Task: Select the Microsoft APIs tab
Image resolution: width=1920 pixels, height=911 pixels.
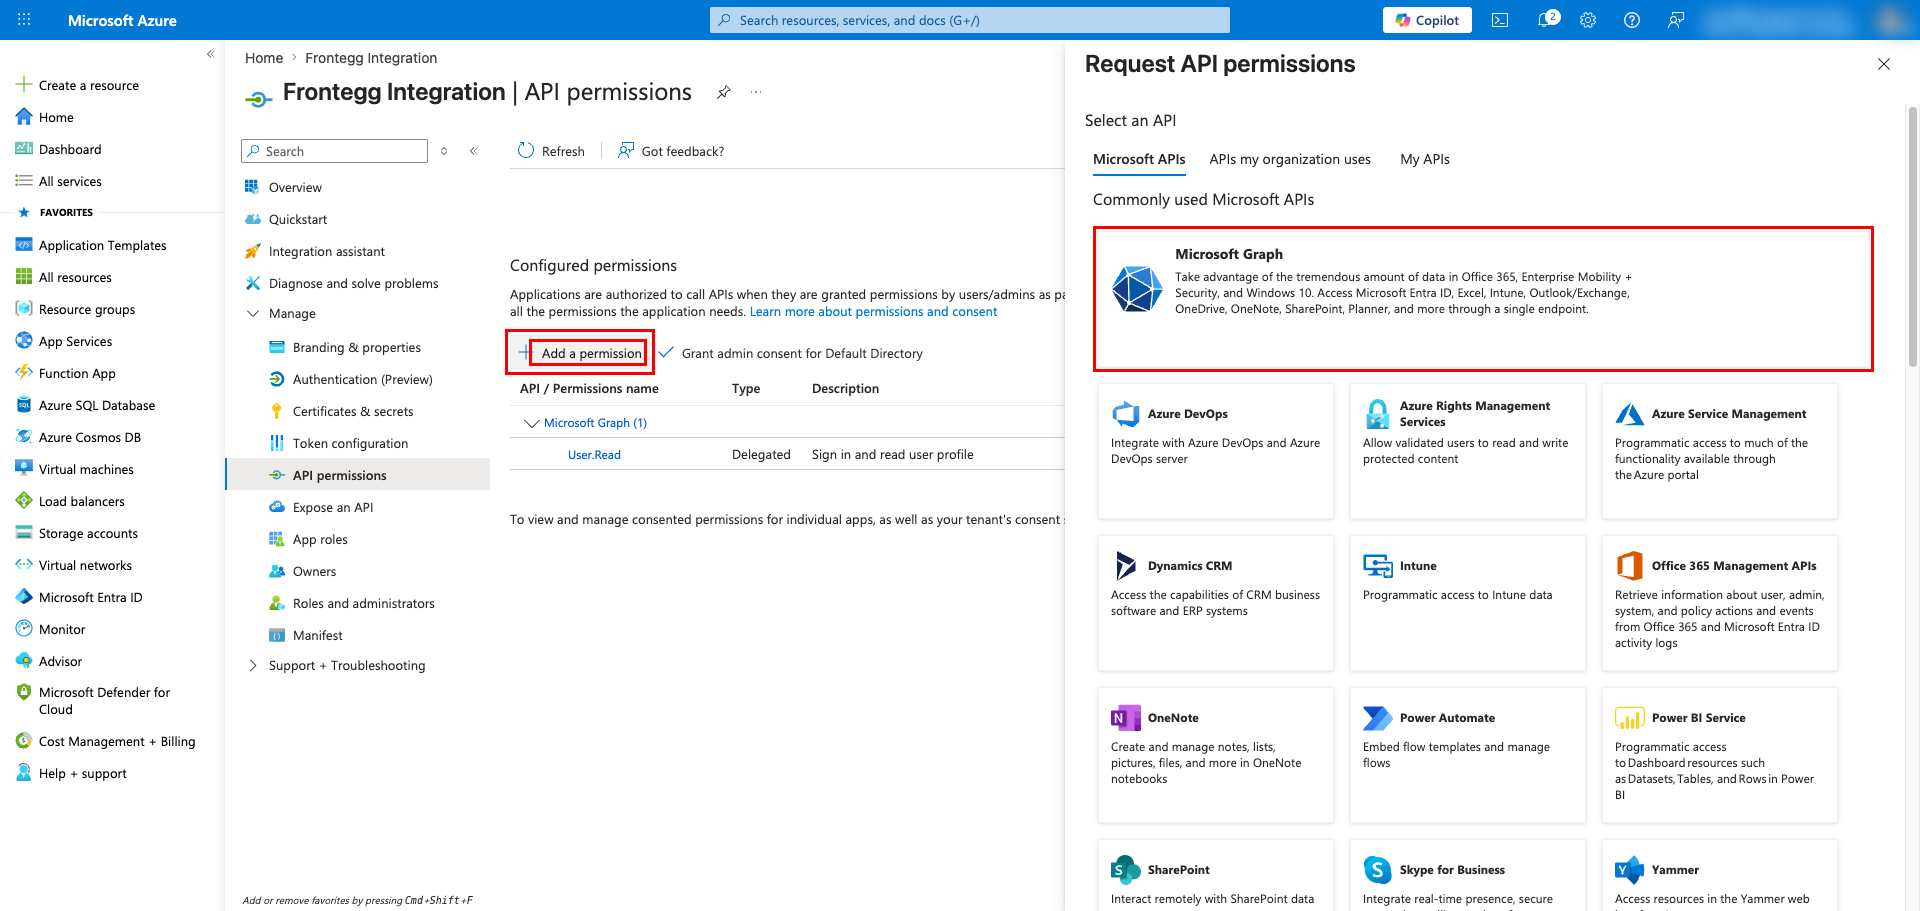Action: 1139,159
